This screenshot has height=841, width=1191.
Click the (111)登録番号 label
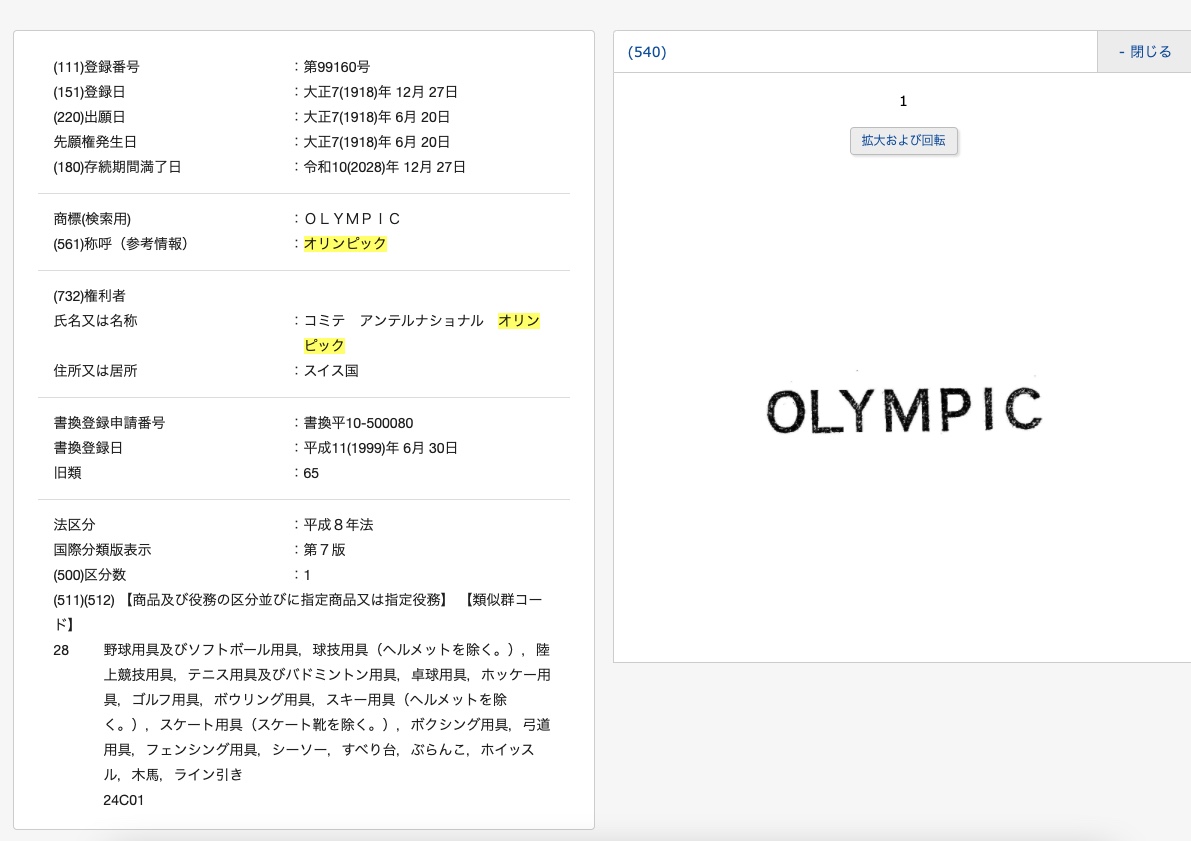96,67
